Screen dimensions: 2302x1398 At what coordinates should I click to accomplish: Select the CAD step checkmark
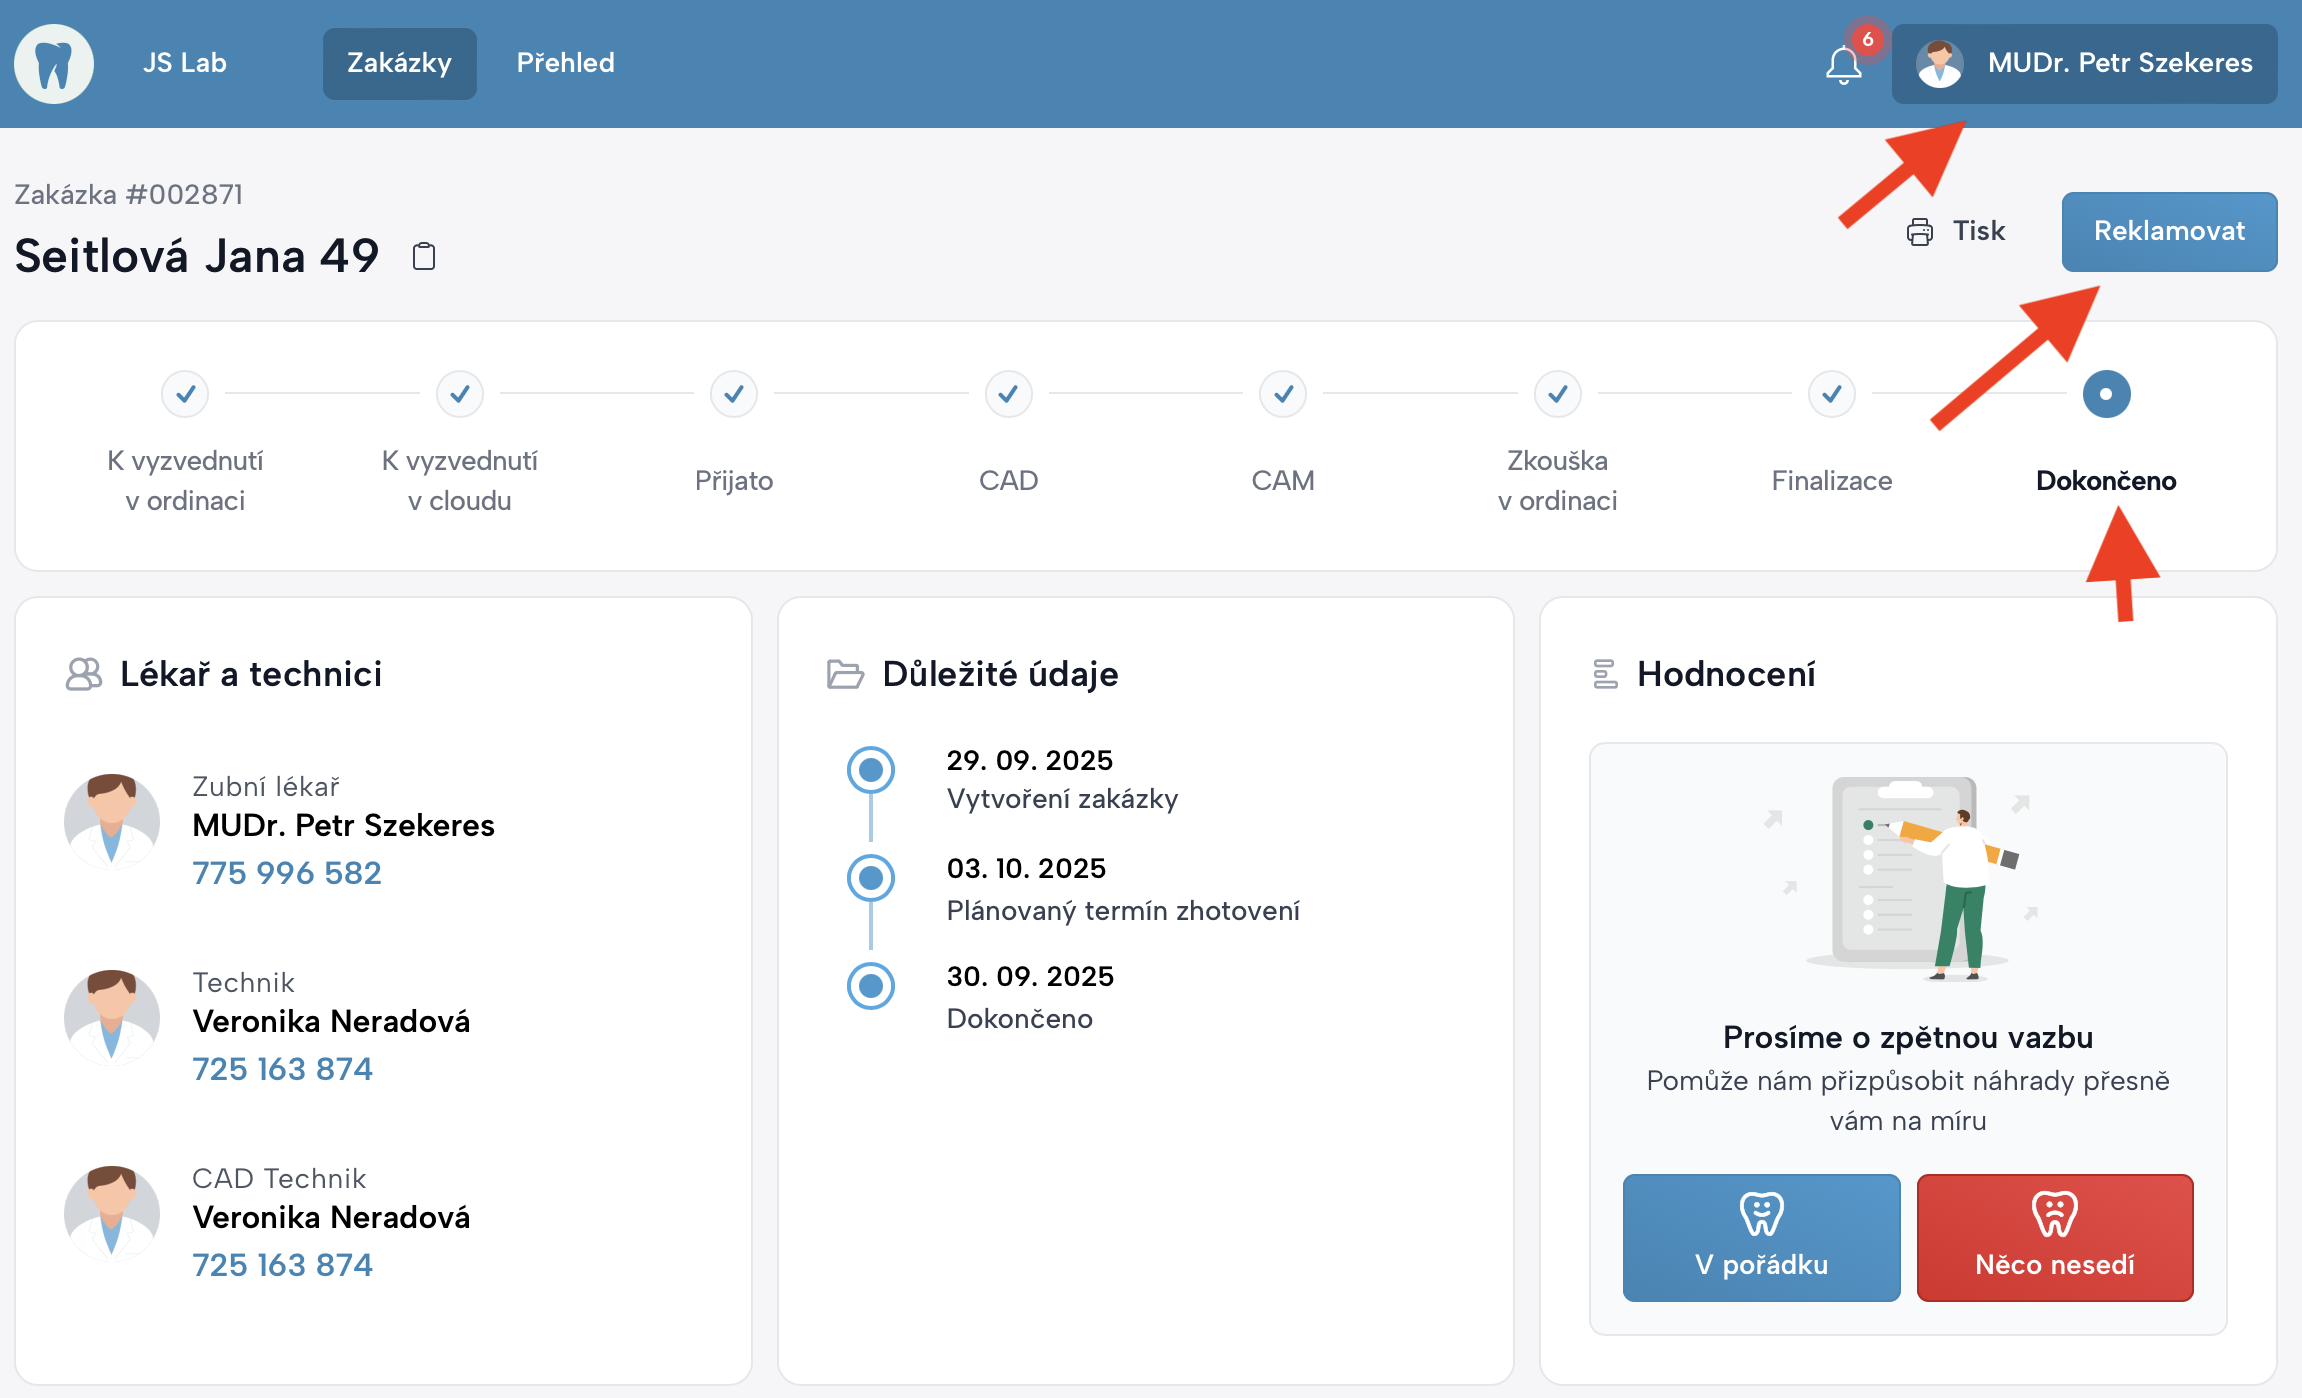pos(1008,394)
